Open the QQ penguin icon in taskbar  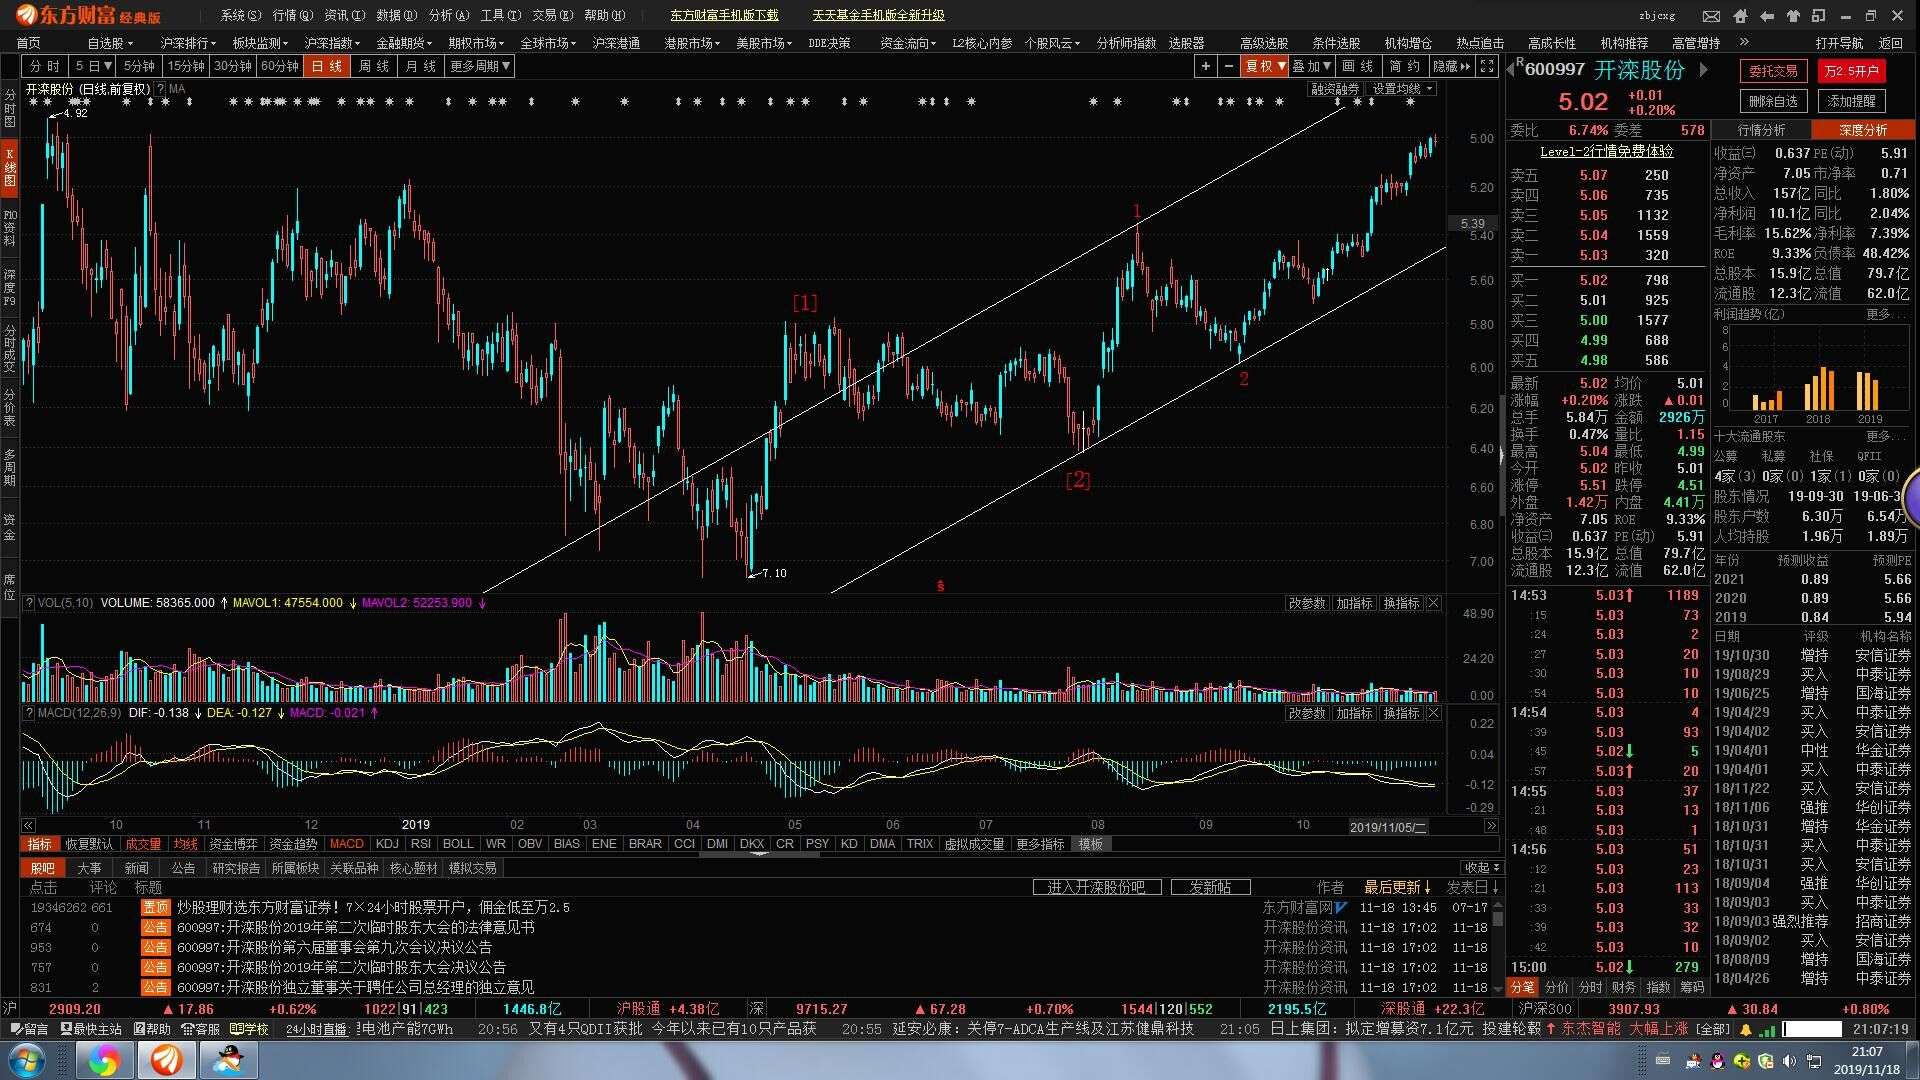pos(228,1060)
